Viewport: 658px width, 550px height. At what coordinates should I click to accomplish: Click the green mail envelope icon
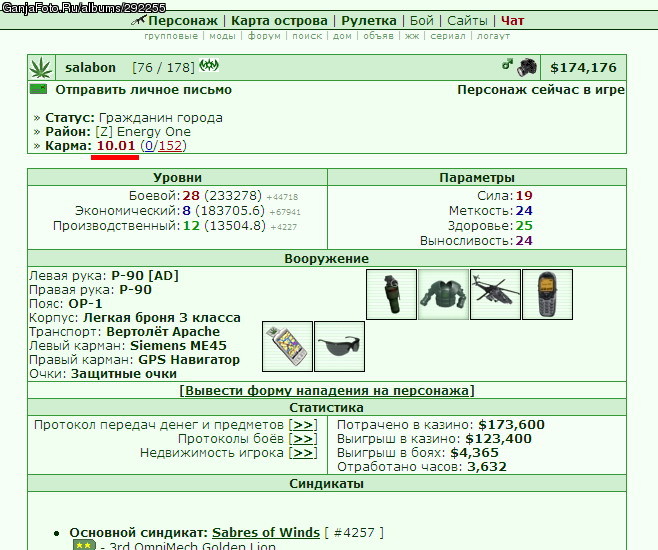coord(38,89)
